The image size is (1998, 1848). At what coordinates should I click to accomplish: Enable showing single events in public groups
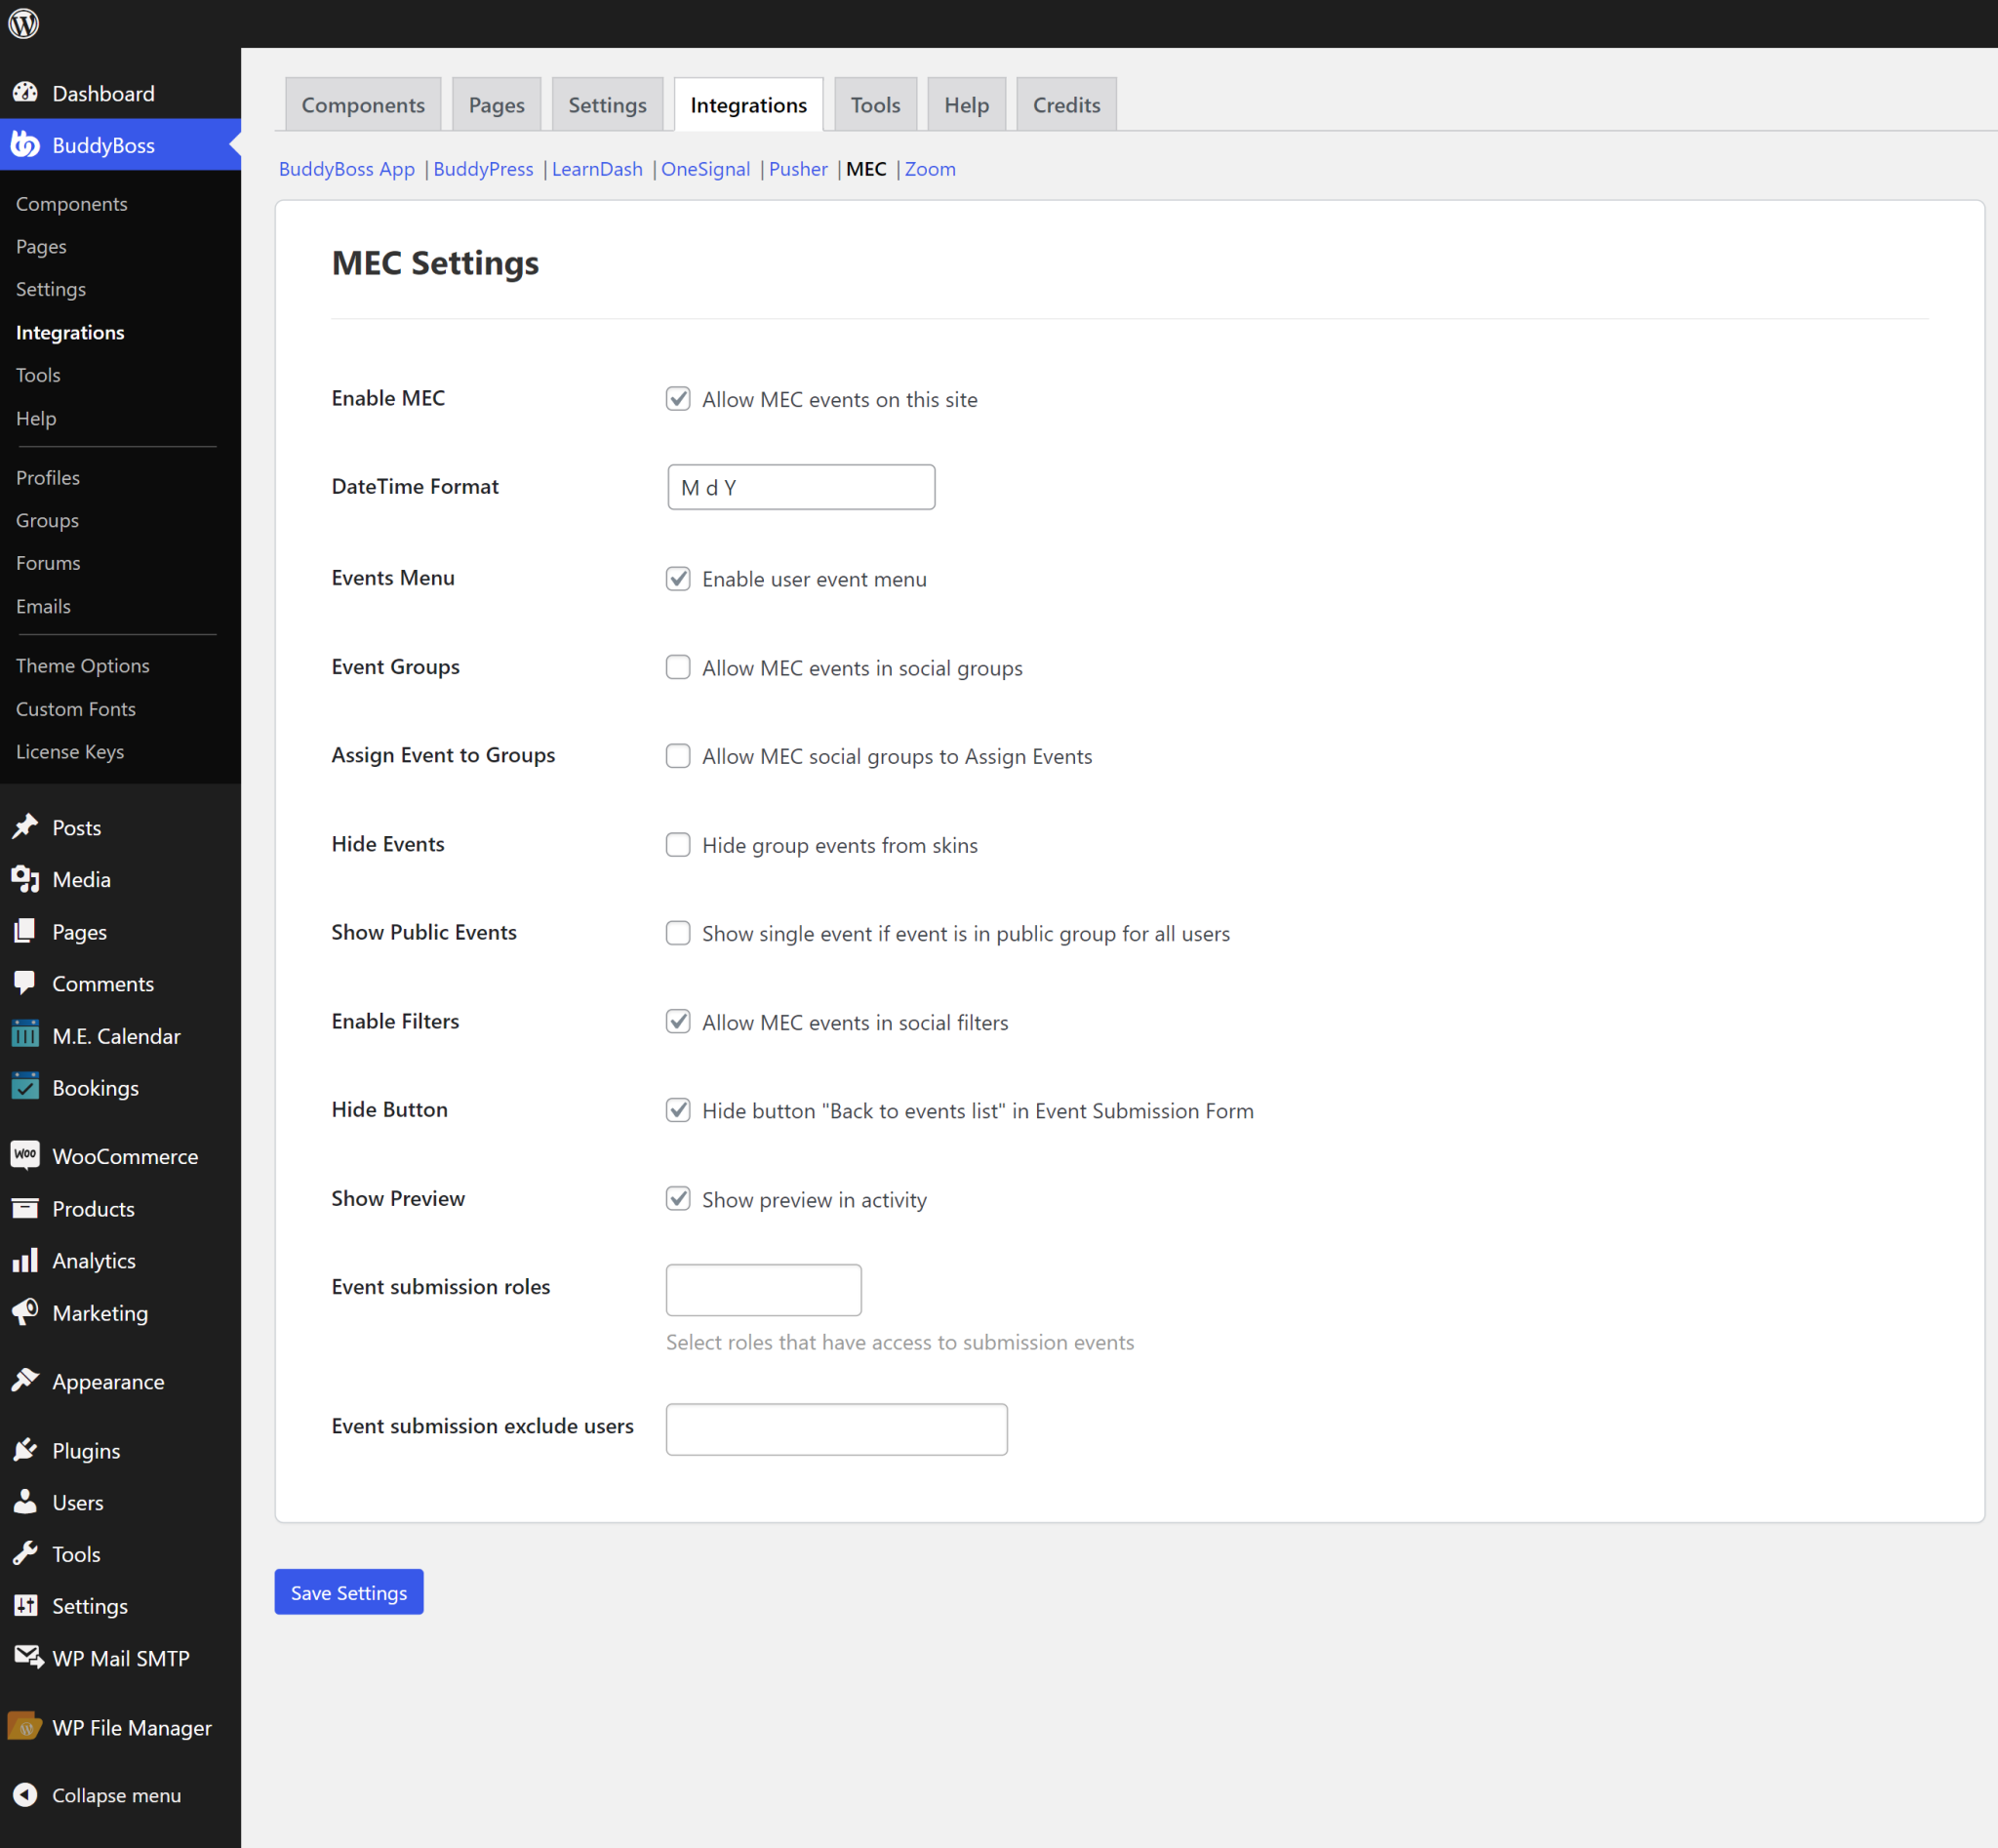pos(678,933)
